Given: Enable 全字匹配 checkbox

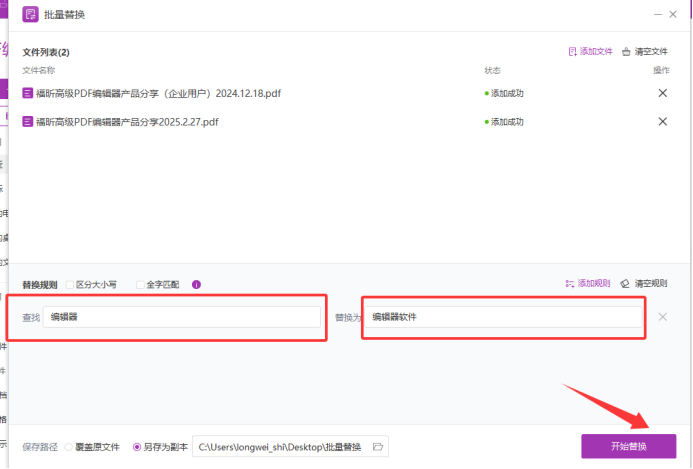Looking at the screenshot, I should 140,285.
